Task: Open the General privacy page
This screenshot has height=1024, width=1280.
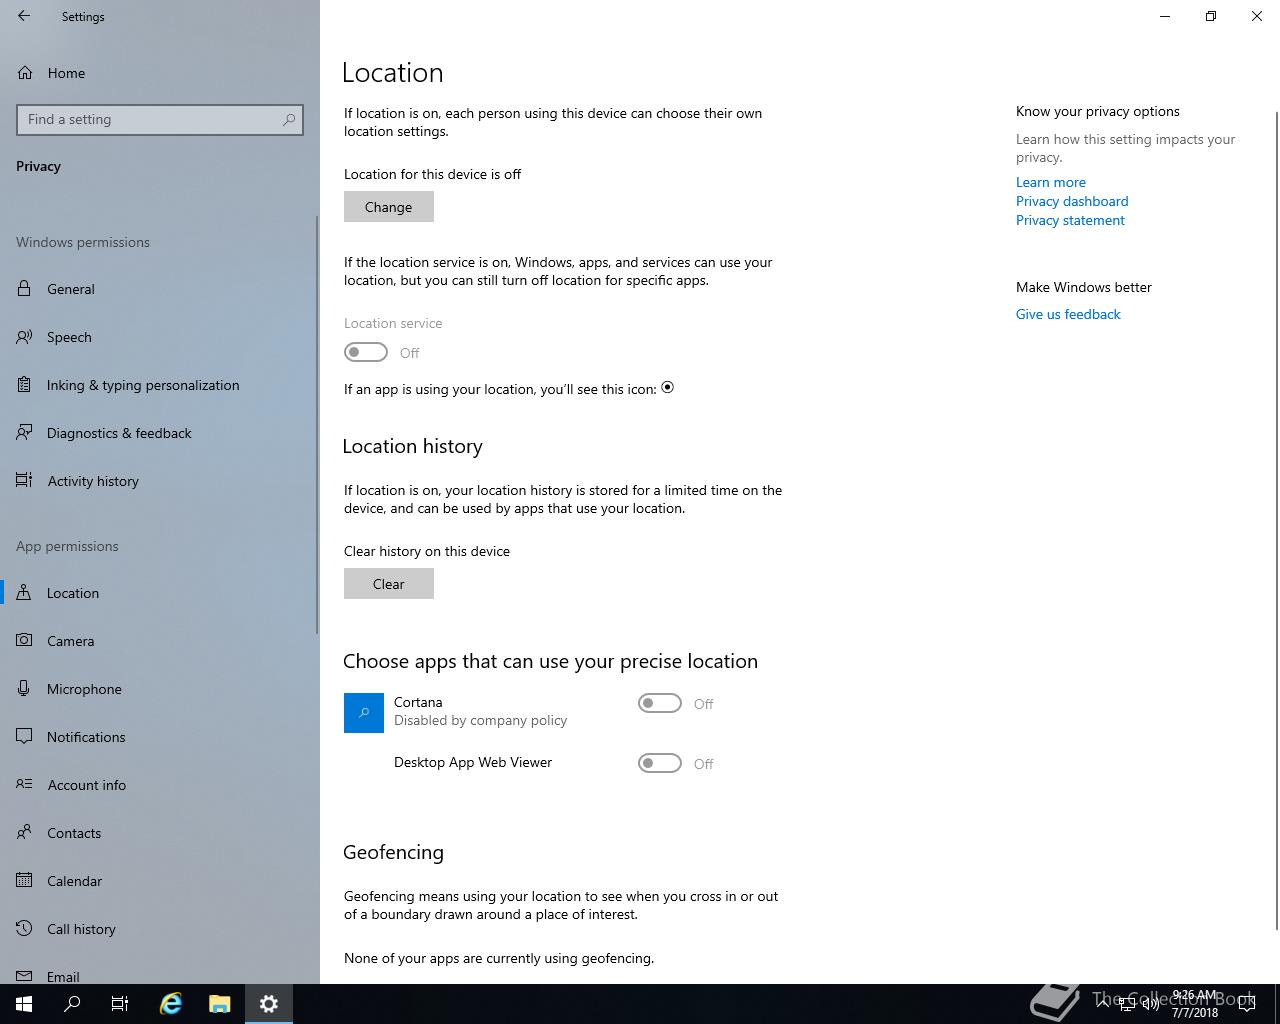Action: click(x=160, y=289)
